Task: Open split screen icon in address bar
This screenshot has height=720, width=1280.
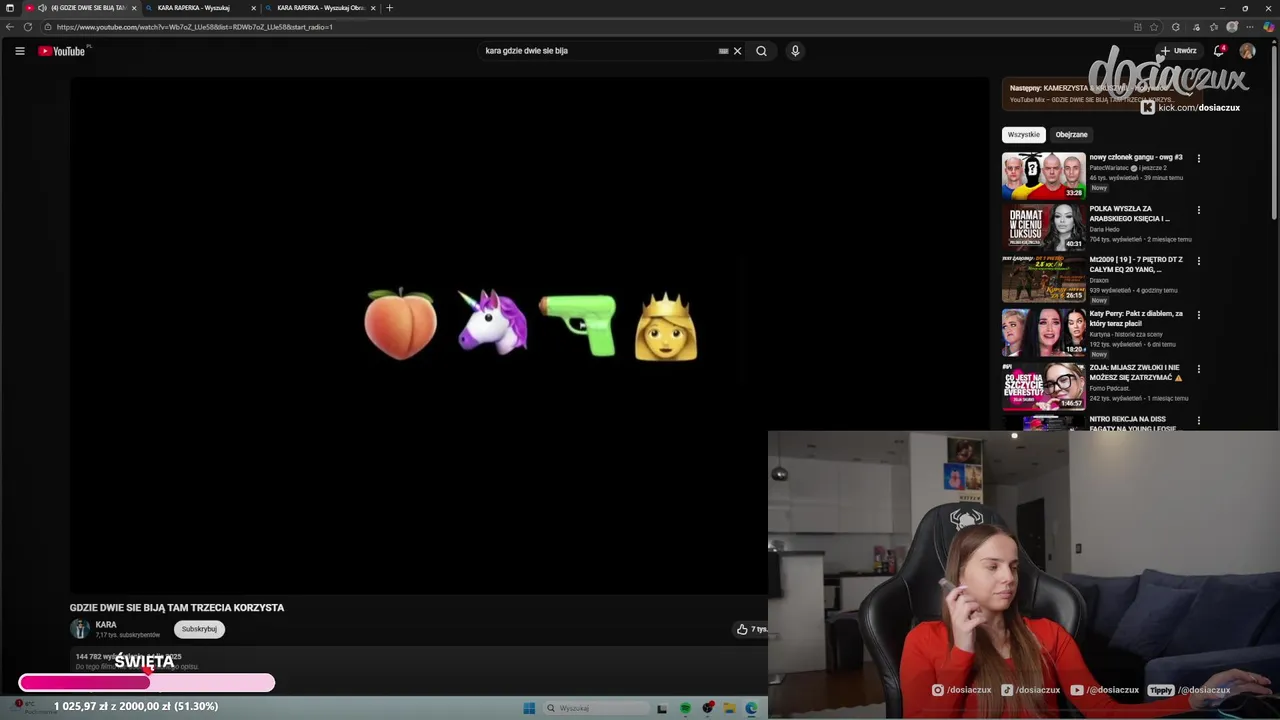Action: [x=1138, y=27]
